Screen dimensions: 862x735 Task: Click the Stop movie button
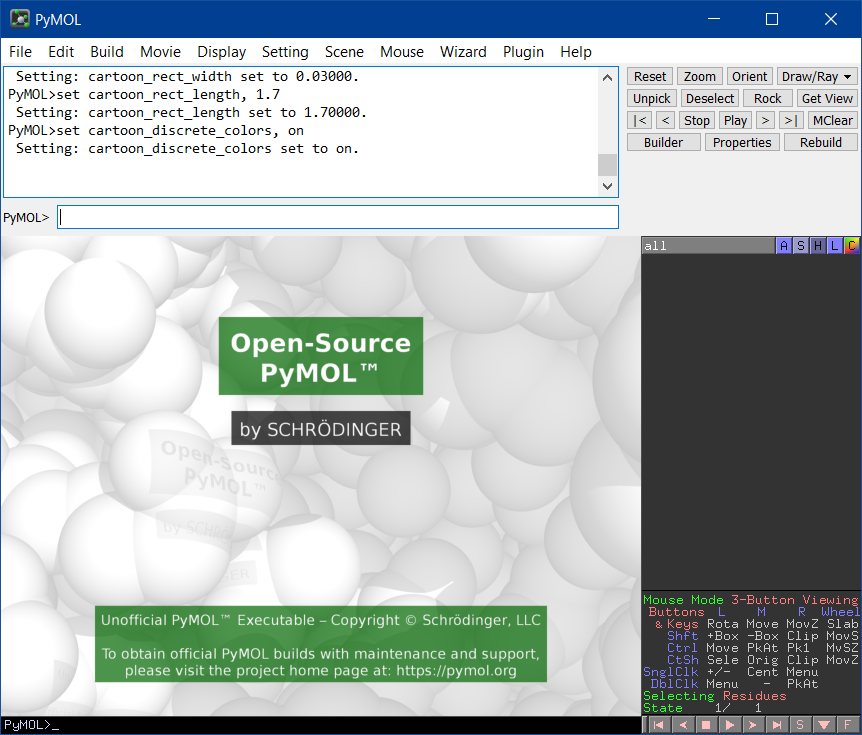697,120
